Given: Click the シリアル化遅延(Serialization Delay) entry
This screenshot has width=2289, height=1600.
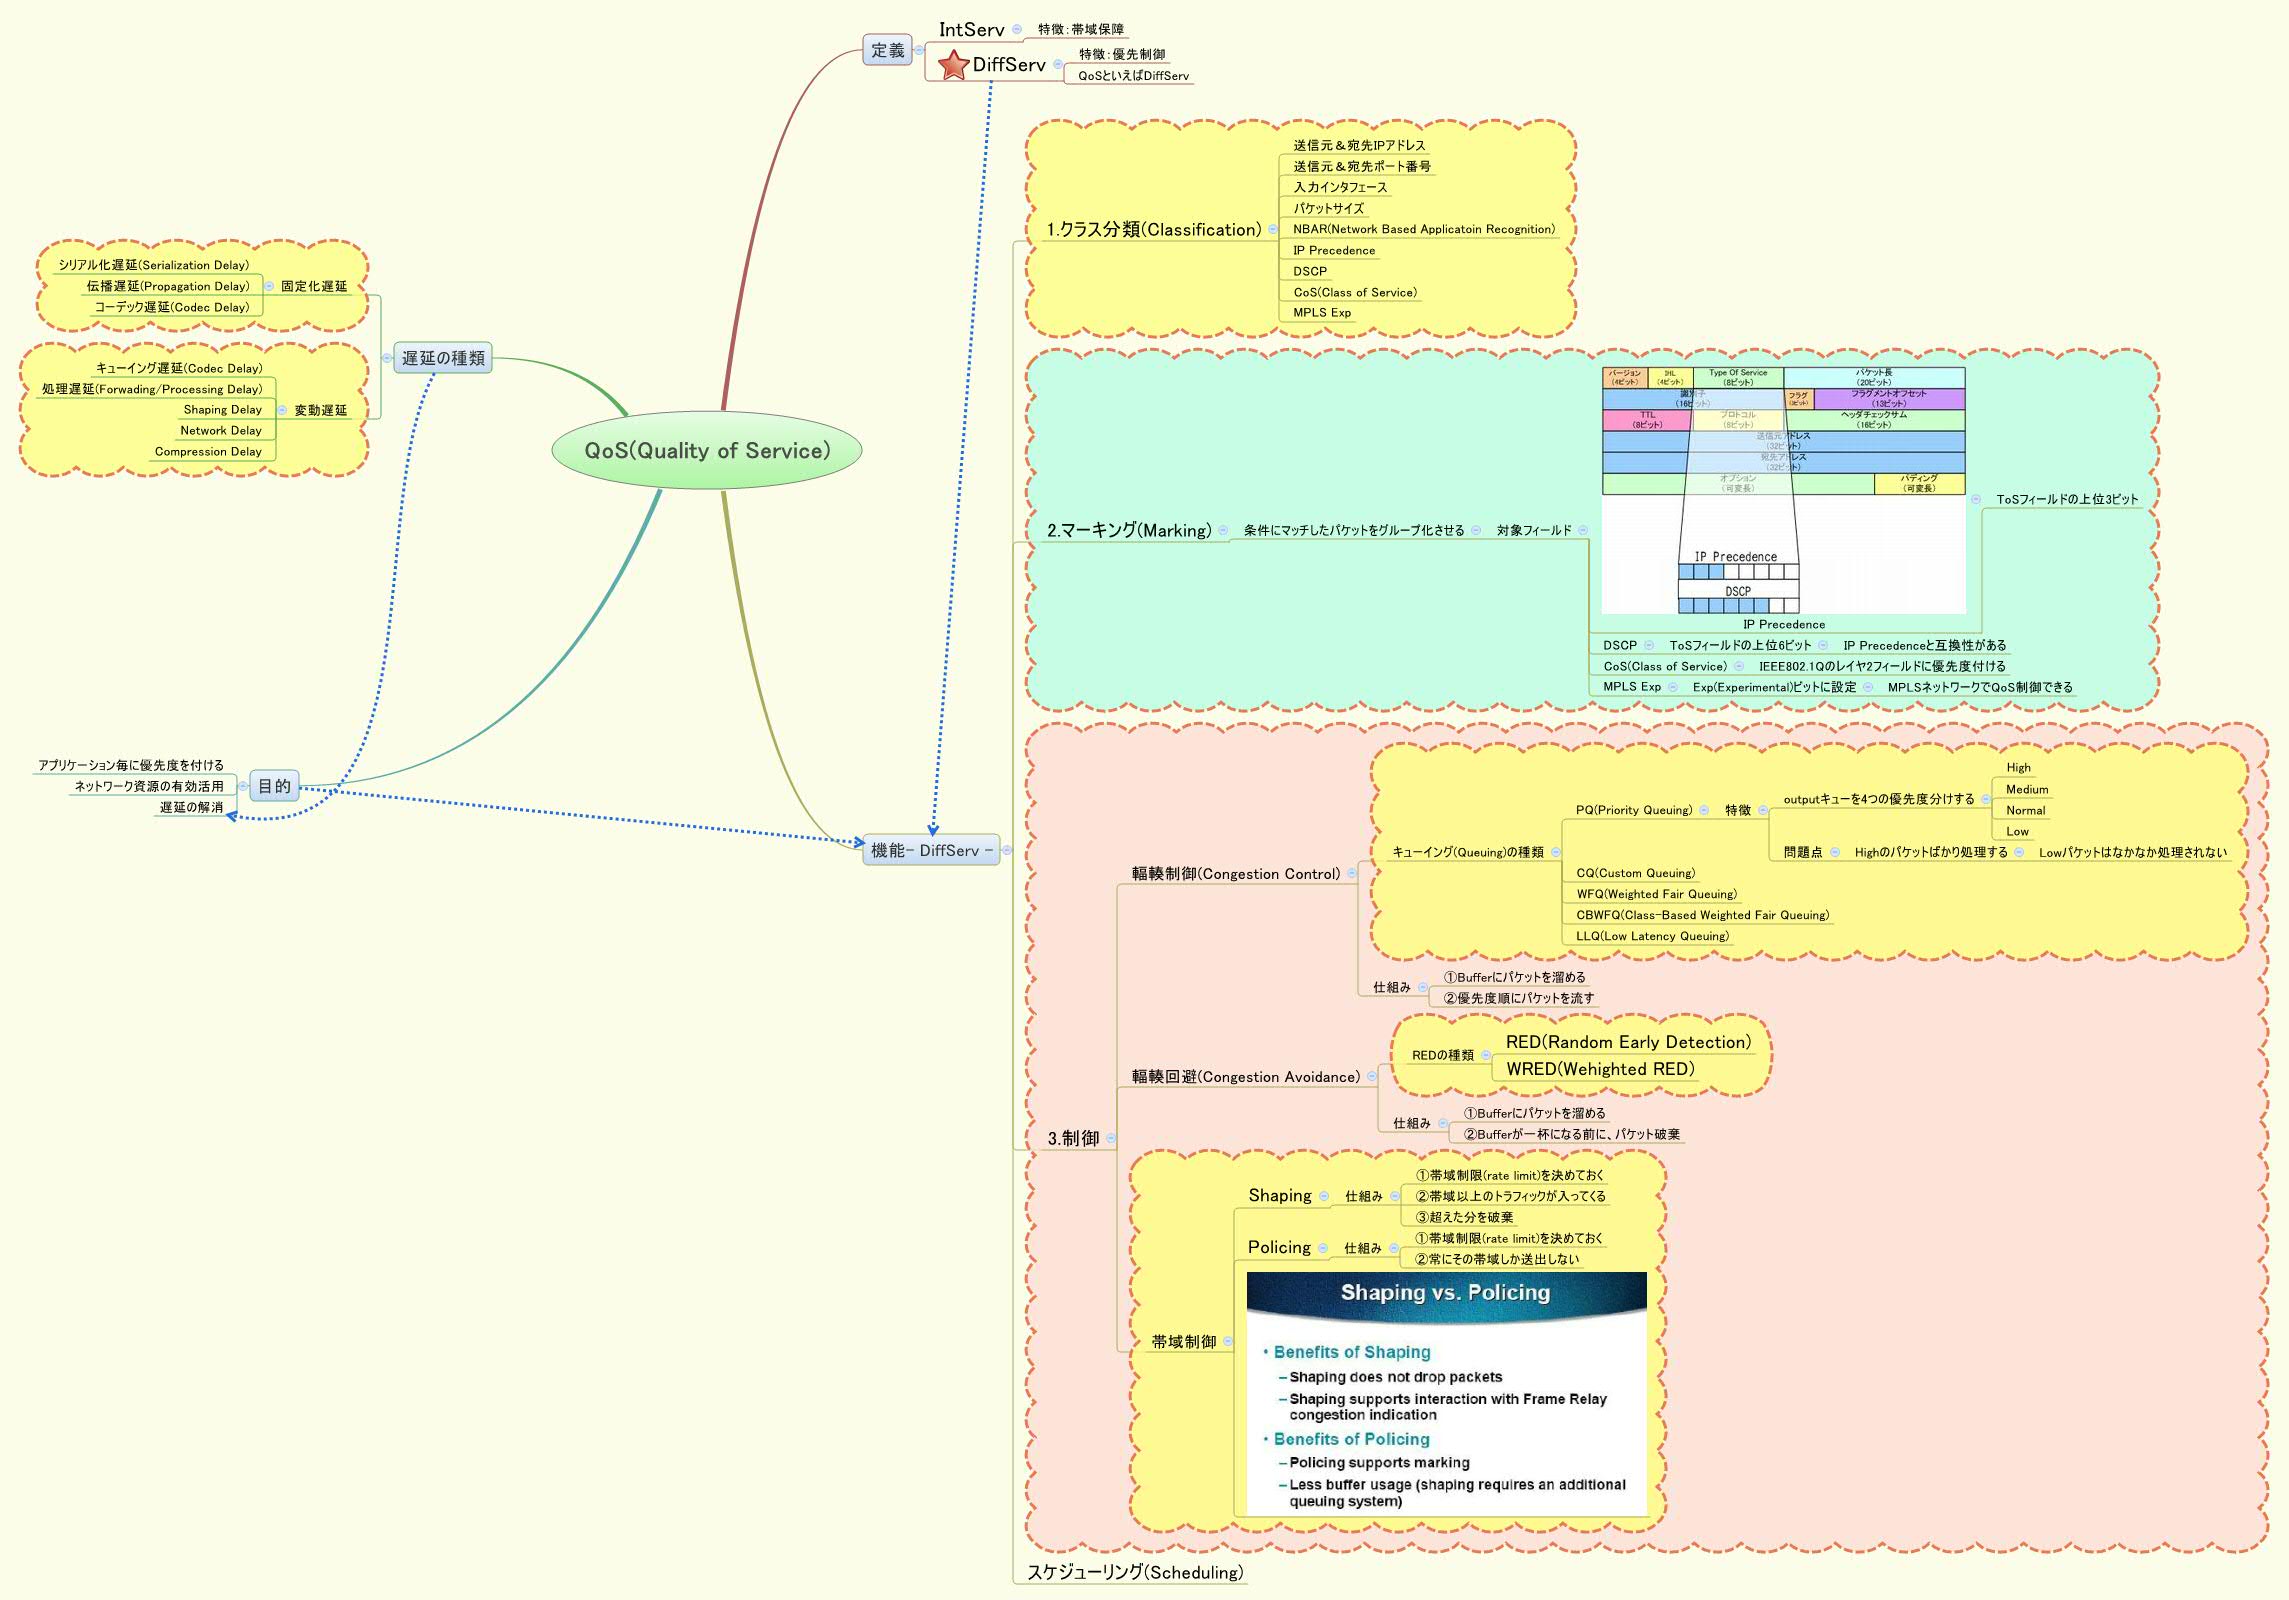Looking at the screenshot, I should [x=153, y=265].
